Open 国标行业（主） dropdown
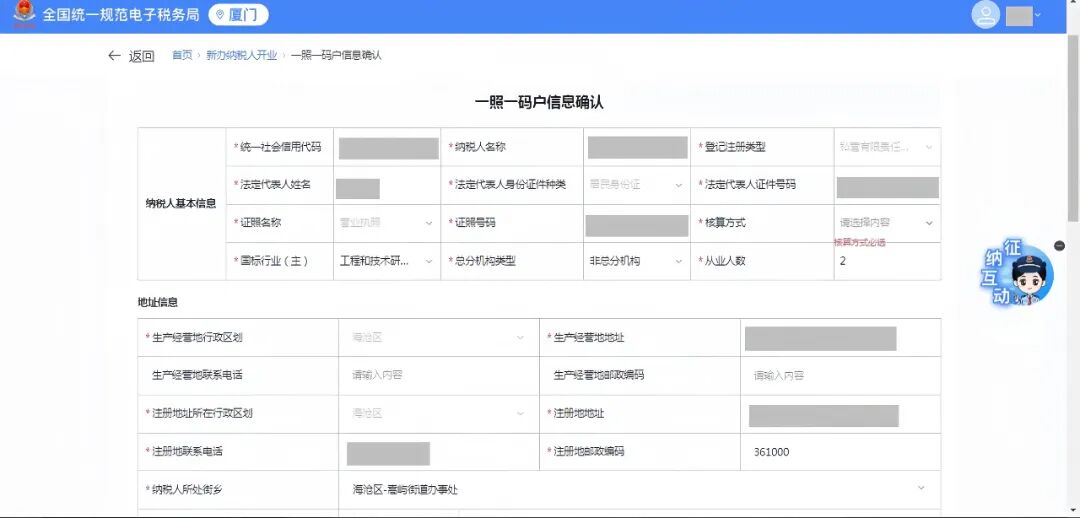 coord(386,261)
